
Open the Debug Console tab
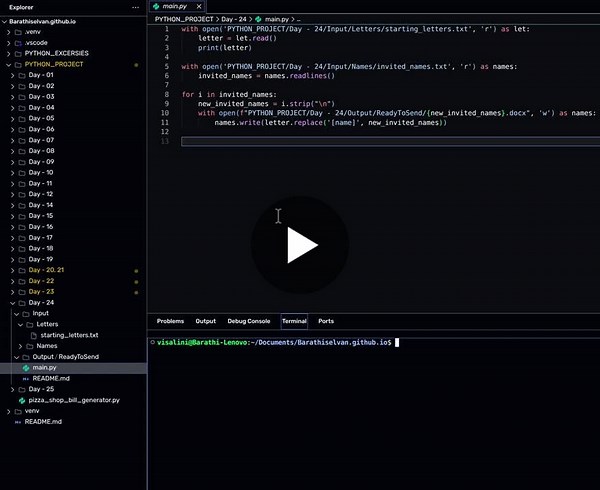point(249,321)
